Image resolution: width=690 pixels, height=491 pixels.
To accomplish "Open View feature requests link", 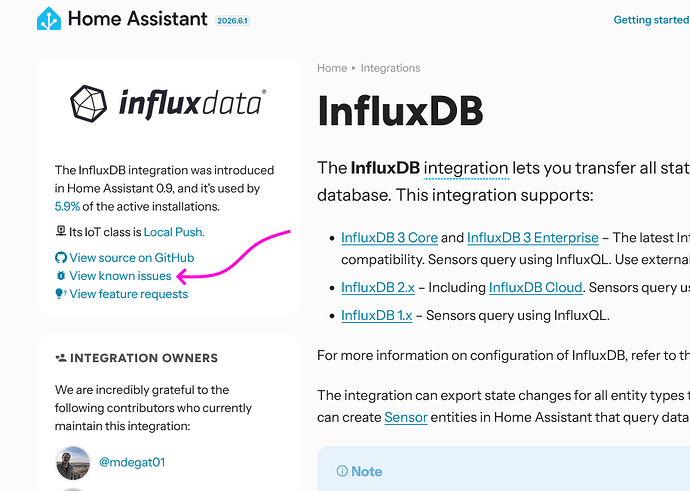I will (x=128, y=294).
